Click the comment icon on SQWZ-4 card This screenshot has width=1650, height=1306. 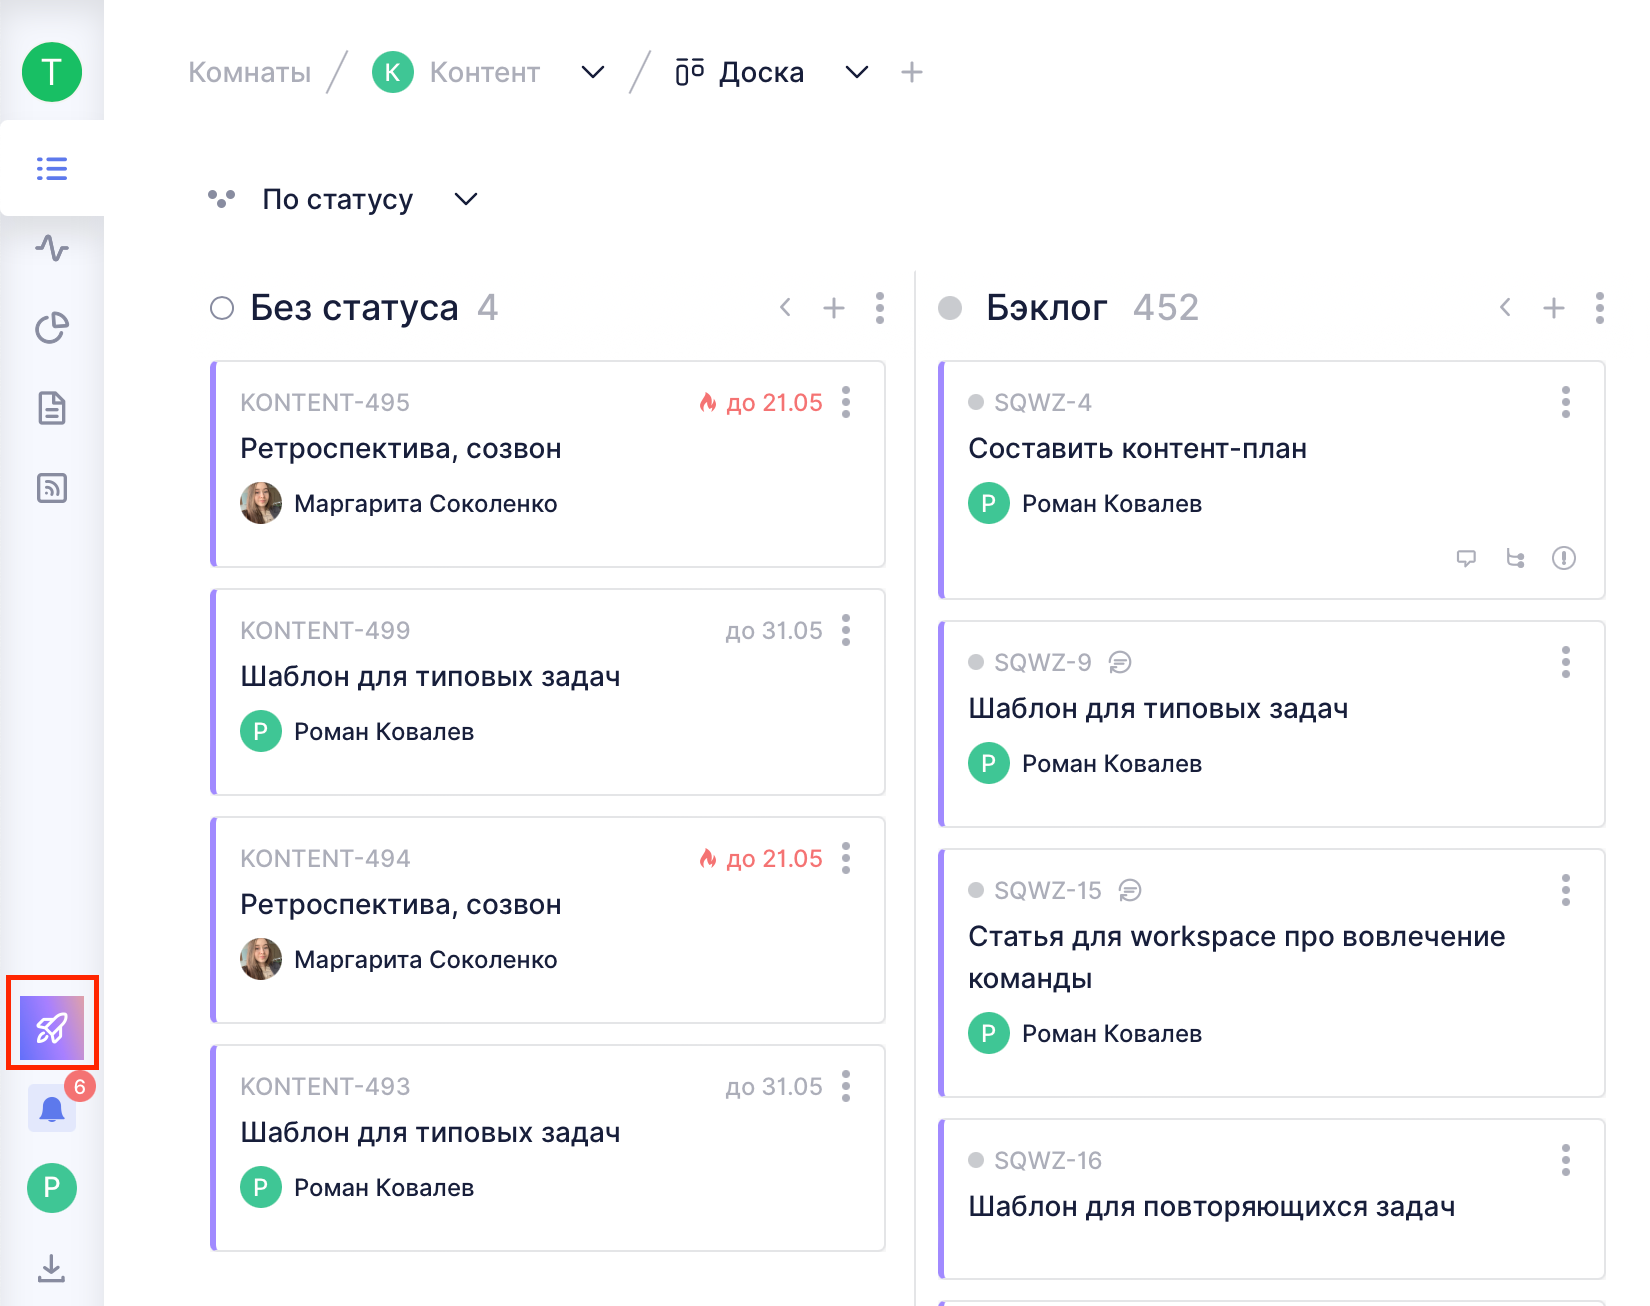pyautogui.click(x=1466, y=558)
